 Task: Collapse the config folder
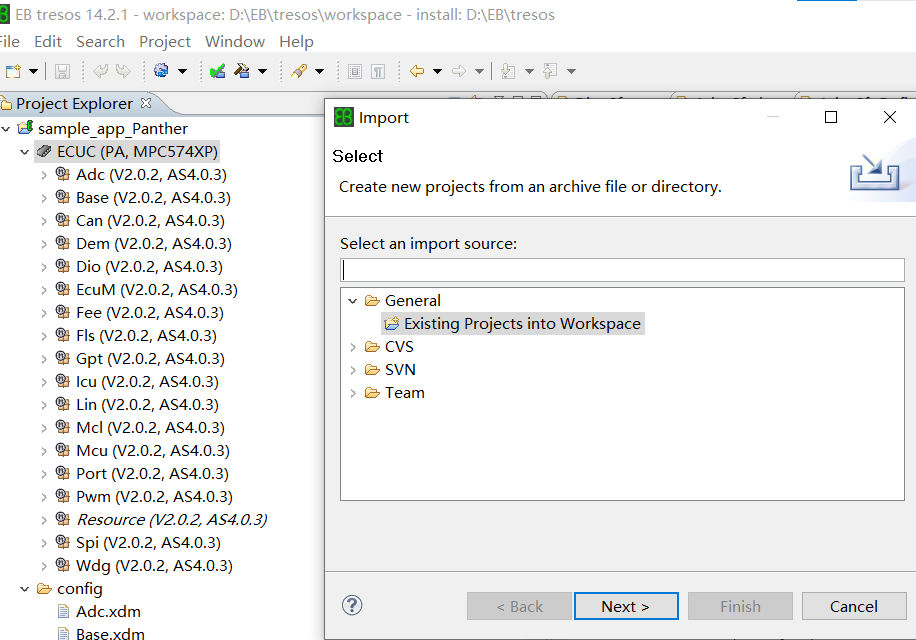[25, 589]
